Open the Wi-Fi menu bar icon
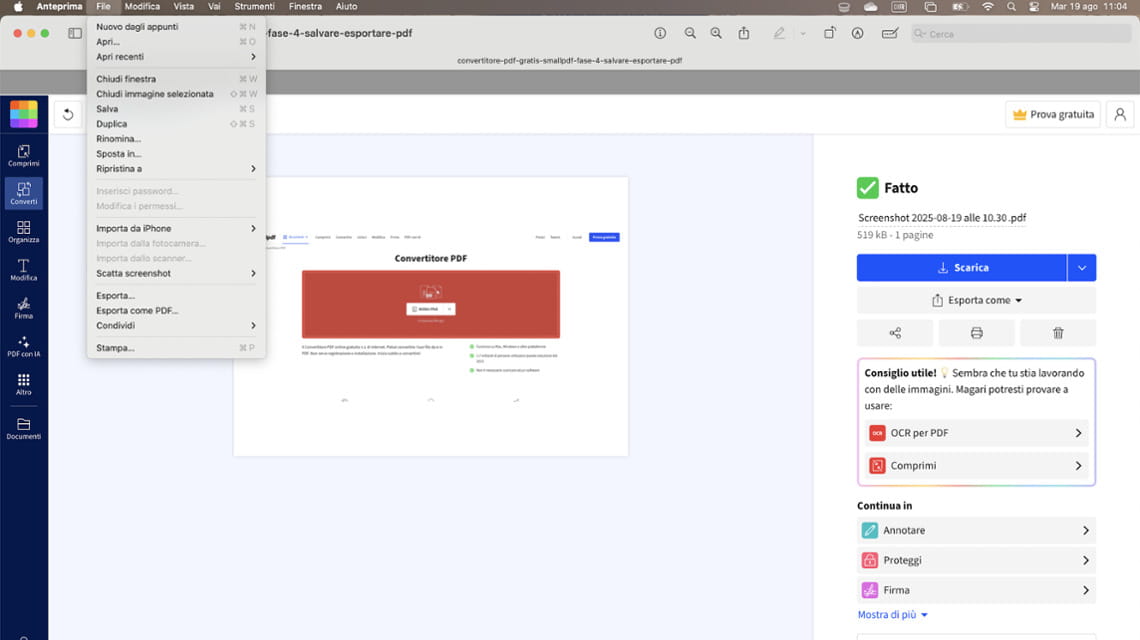The width and height of the screenshot is (1140, 640). [987, 7]
